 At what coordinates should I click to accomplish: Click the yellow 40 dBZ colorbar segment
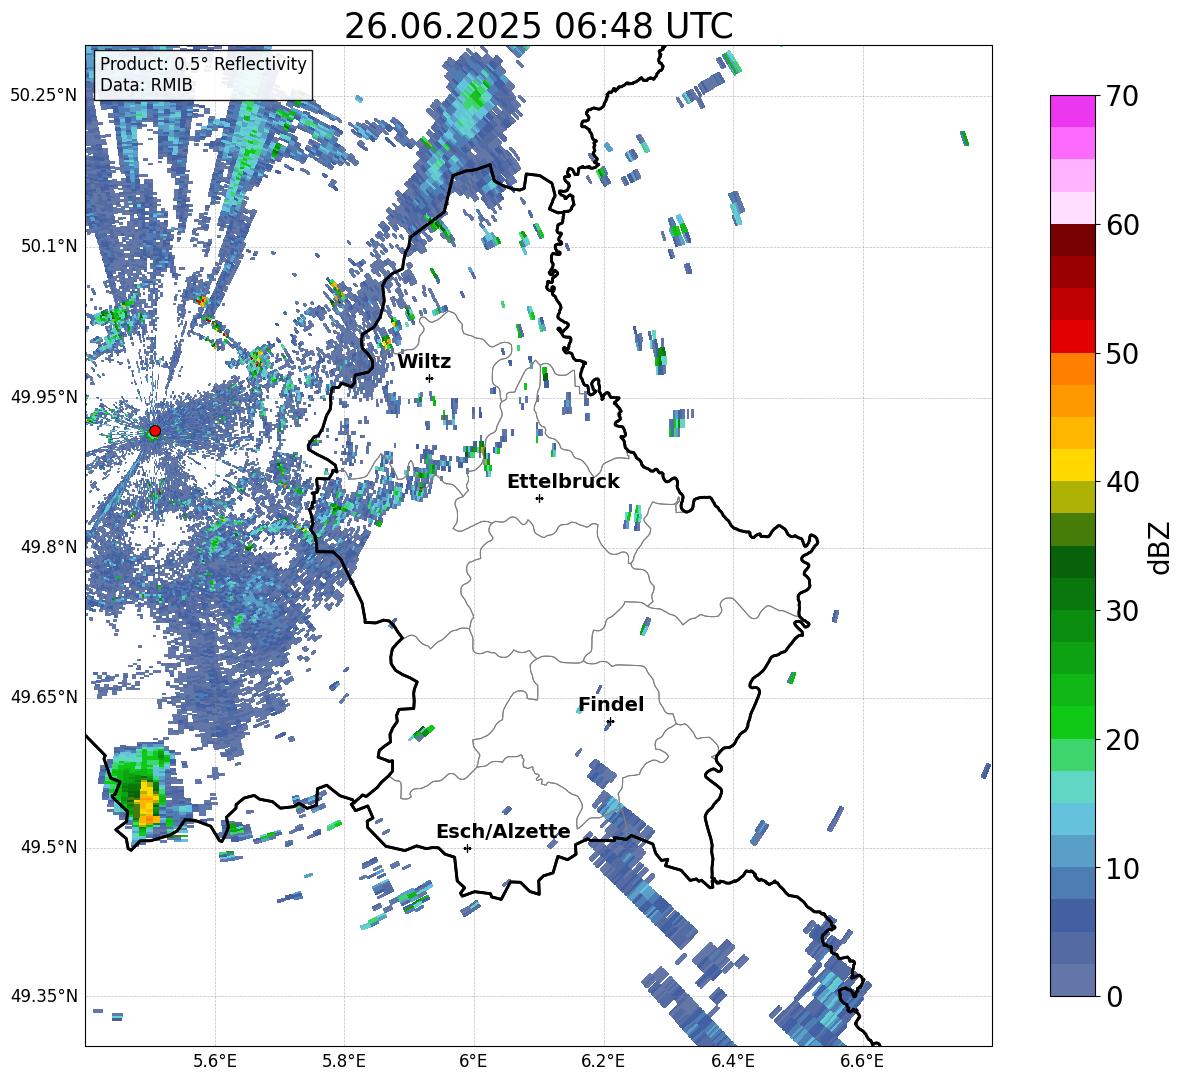pyautogui.click(x=1072, y=465)
